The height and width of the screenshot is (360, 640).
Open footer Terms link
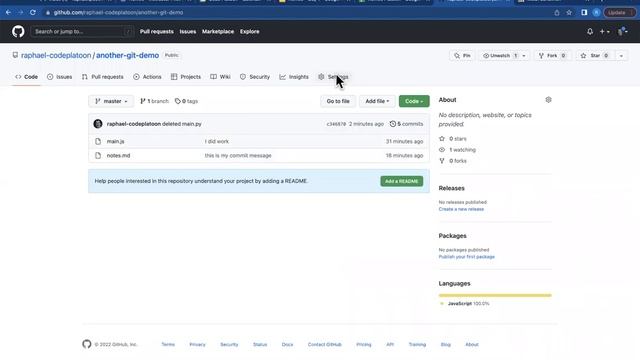[168, 344]
